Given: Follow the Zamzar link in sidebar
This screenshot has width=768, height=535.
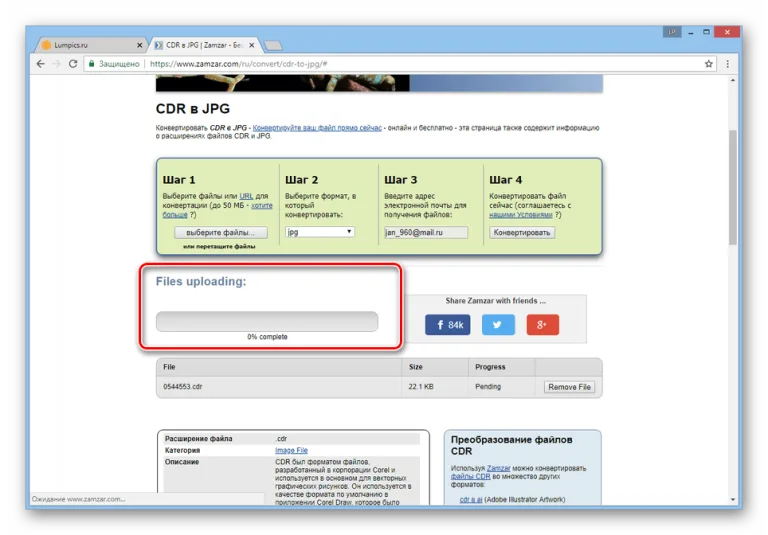Looking at the screenshot, I should [498, 468].
